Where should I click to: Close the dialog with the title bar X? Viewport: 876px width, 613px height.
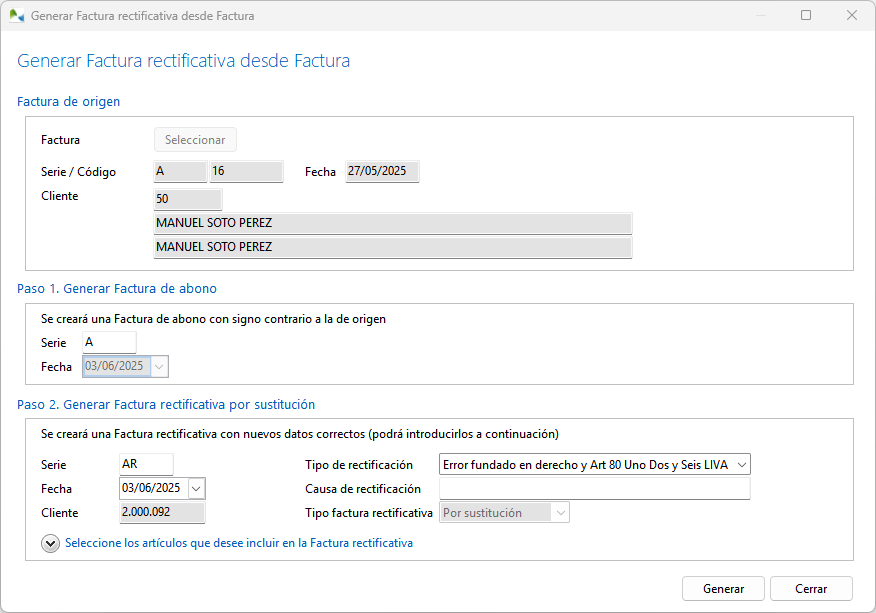pos(852,16)
